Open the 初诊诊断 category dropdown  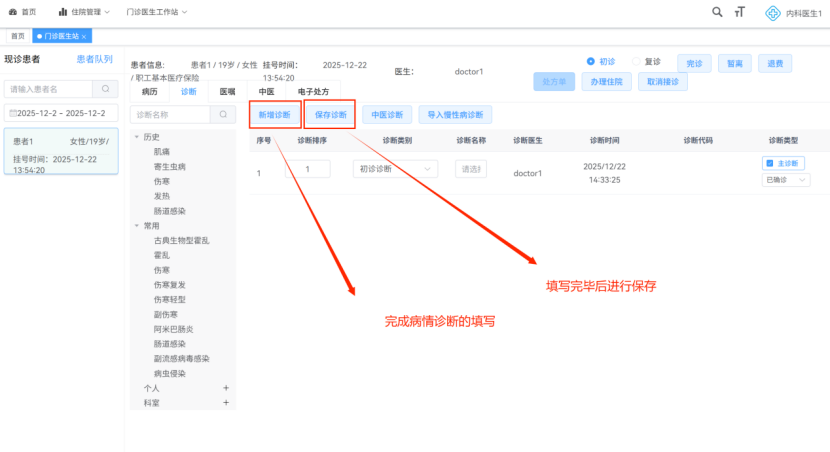point(395,170)
